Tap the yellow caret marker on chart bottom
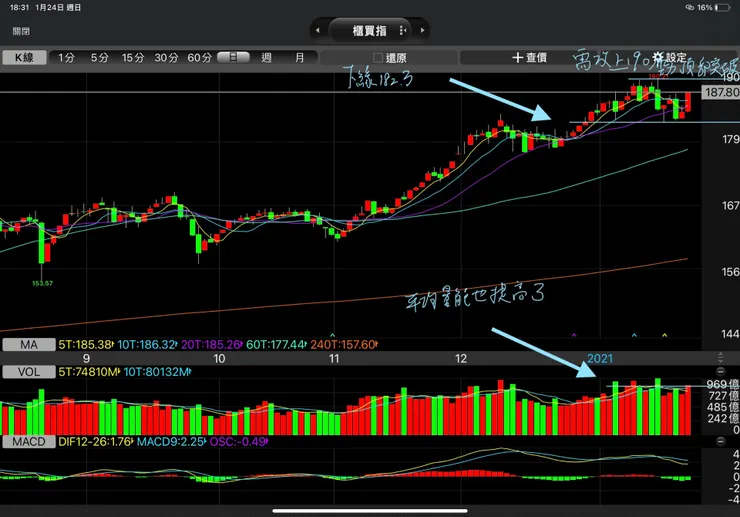This screenshot has height=517, width=740. [664, 335]
